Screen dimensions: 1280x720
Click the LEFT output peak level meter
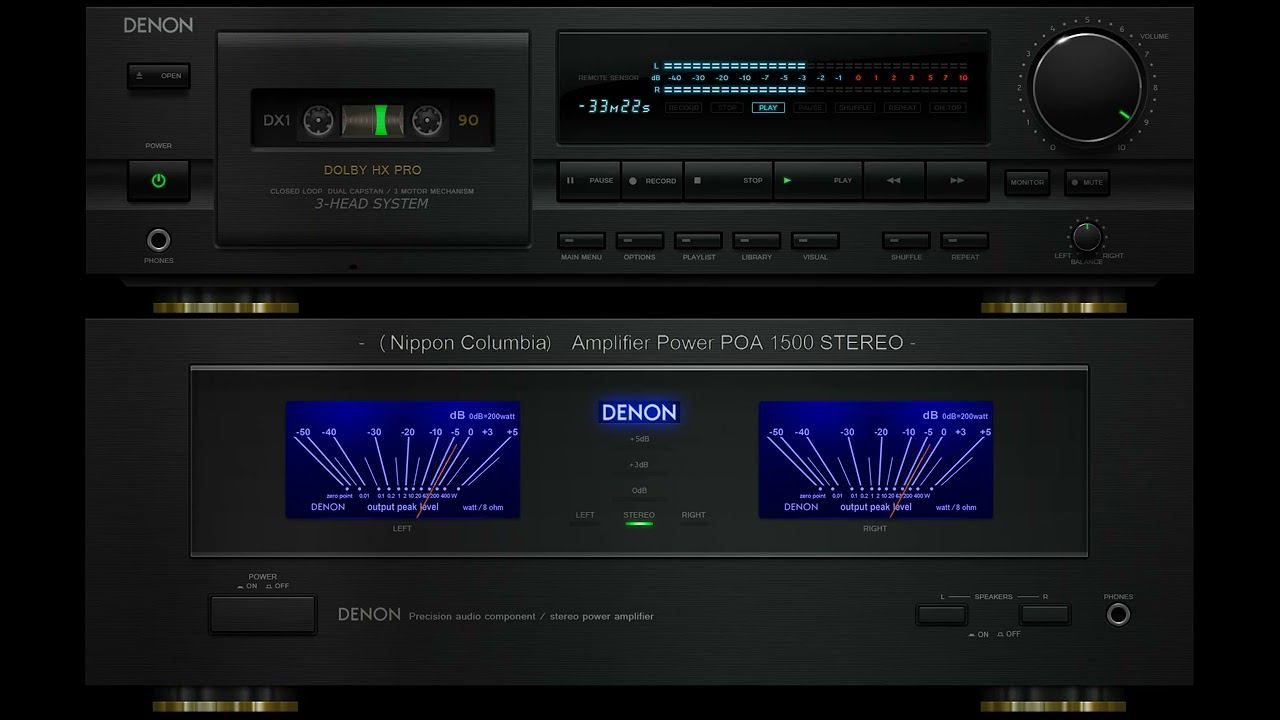(x=403, y=460)
